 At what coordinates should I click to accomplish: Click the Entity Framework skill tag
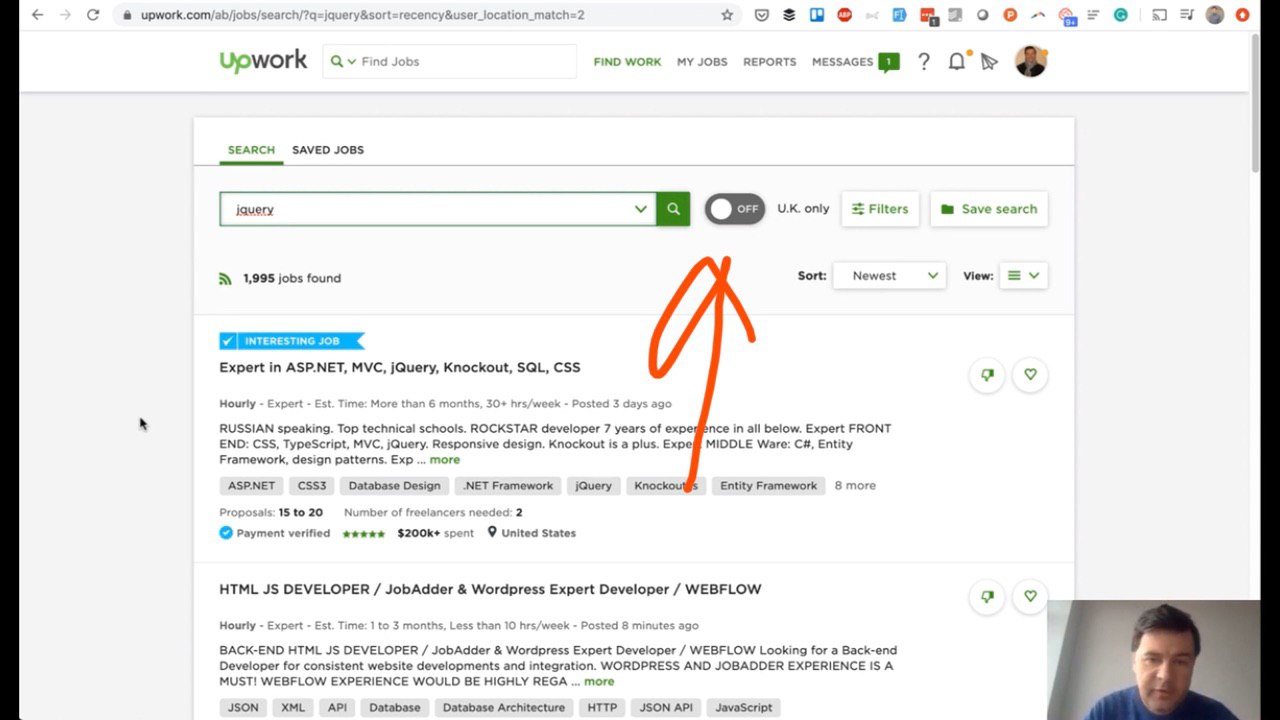tap(768, 486)
